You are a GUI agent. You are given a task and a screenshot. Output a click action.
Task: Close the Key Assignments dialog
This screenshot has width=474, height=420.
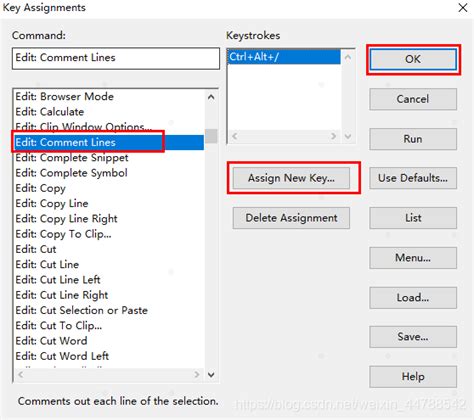click(463, 8)
